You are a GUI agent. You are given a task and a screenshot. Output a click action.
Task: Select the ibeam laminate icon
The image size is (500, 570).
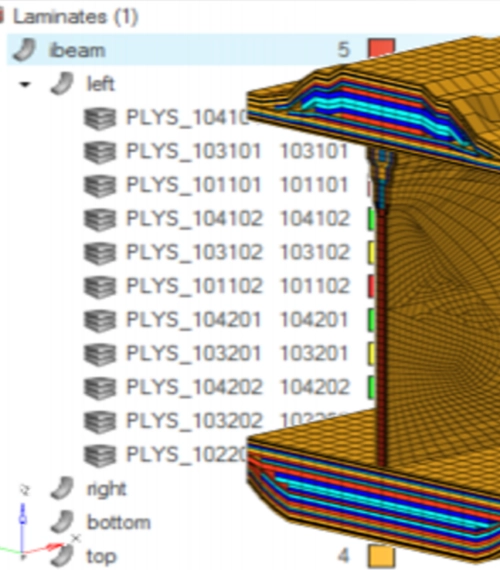click(25, 50)
